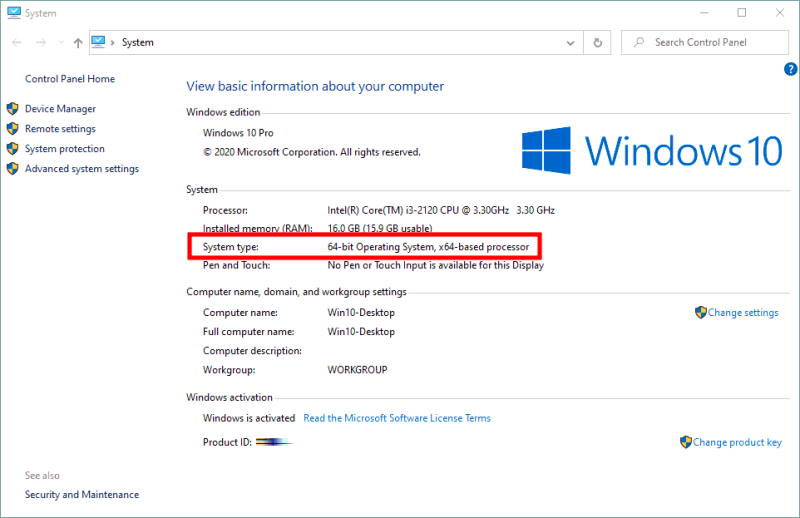Screen dimensions: 800x518
Task: Go back using the back arrow
Action: (x=17, y=42)
